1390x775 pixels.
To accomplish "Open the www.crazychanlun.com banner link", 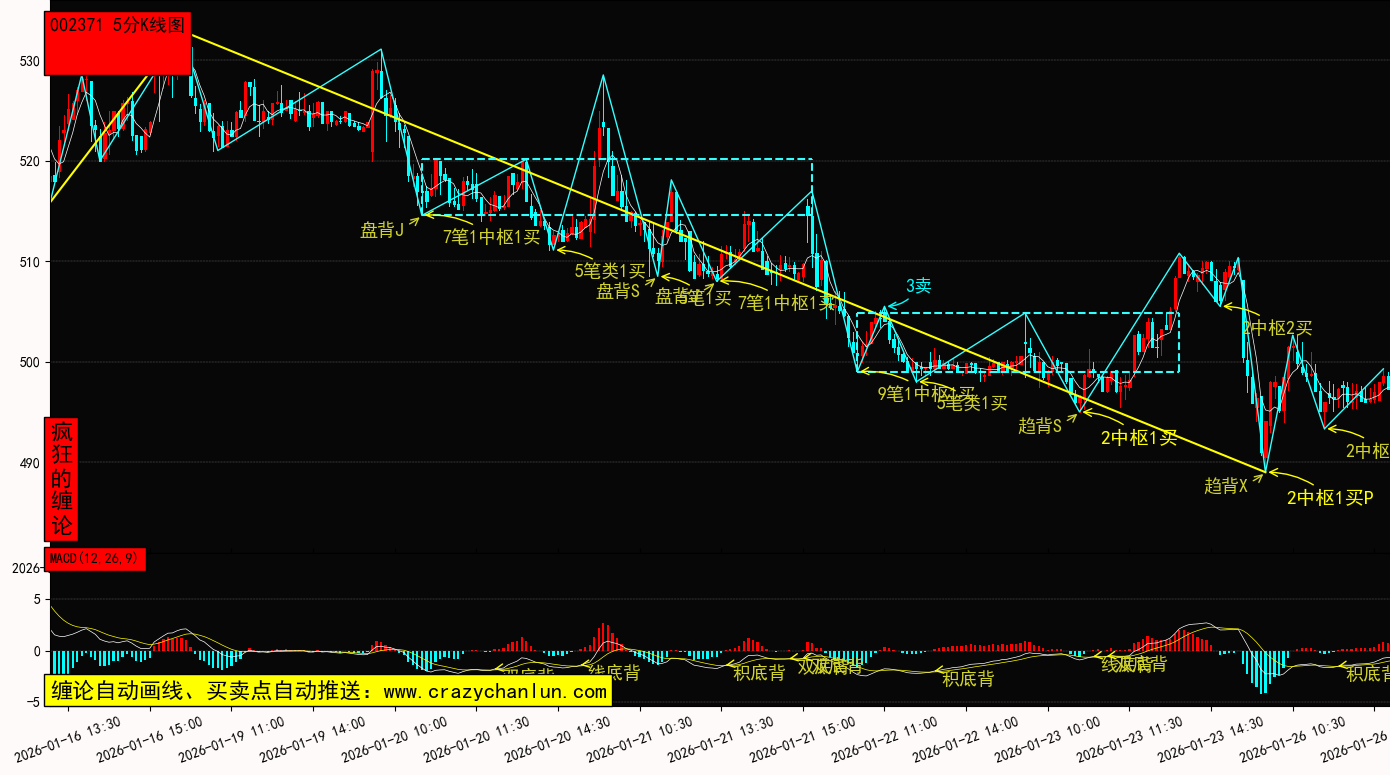I will click(x=328, y=691).
